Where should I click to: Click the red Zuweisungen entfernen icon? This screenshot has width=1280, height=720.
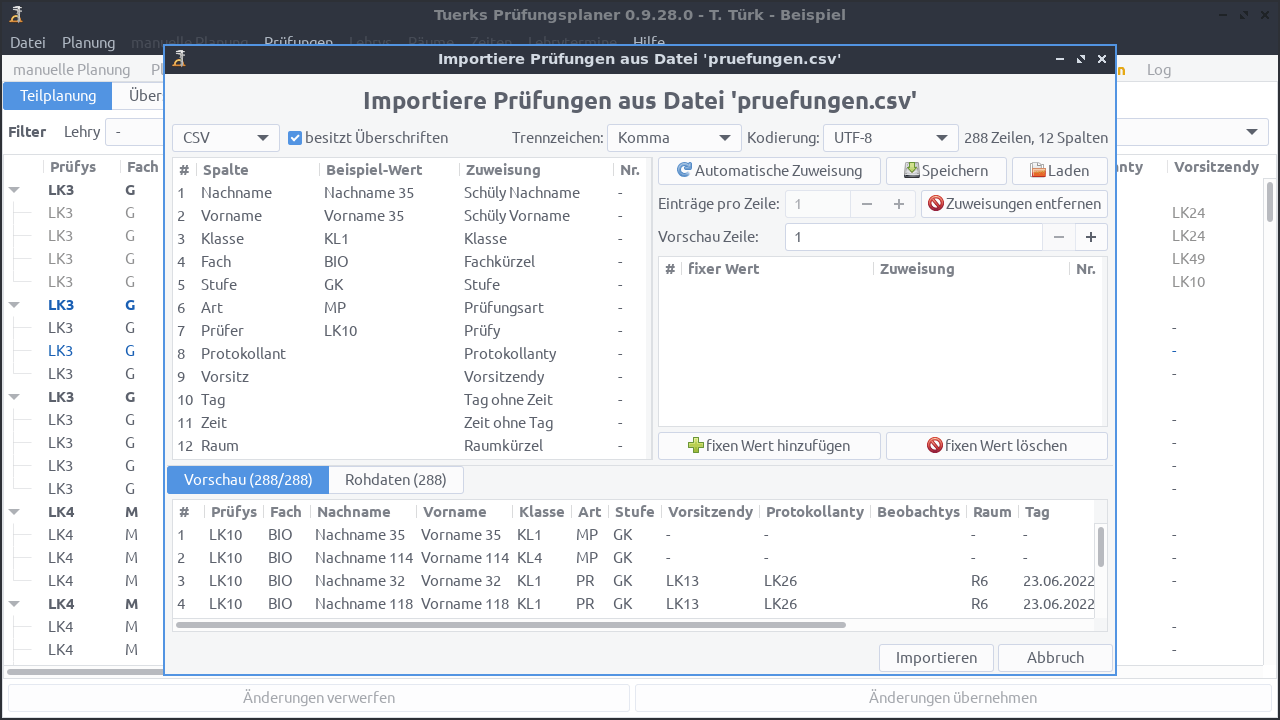click(x=935, y=204)
